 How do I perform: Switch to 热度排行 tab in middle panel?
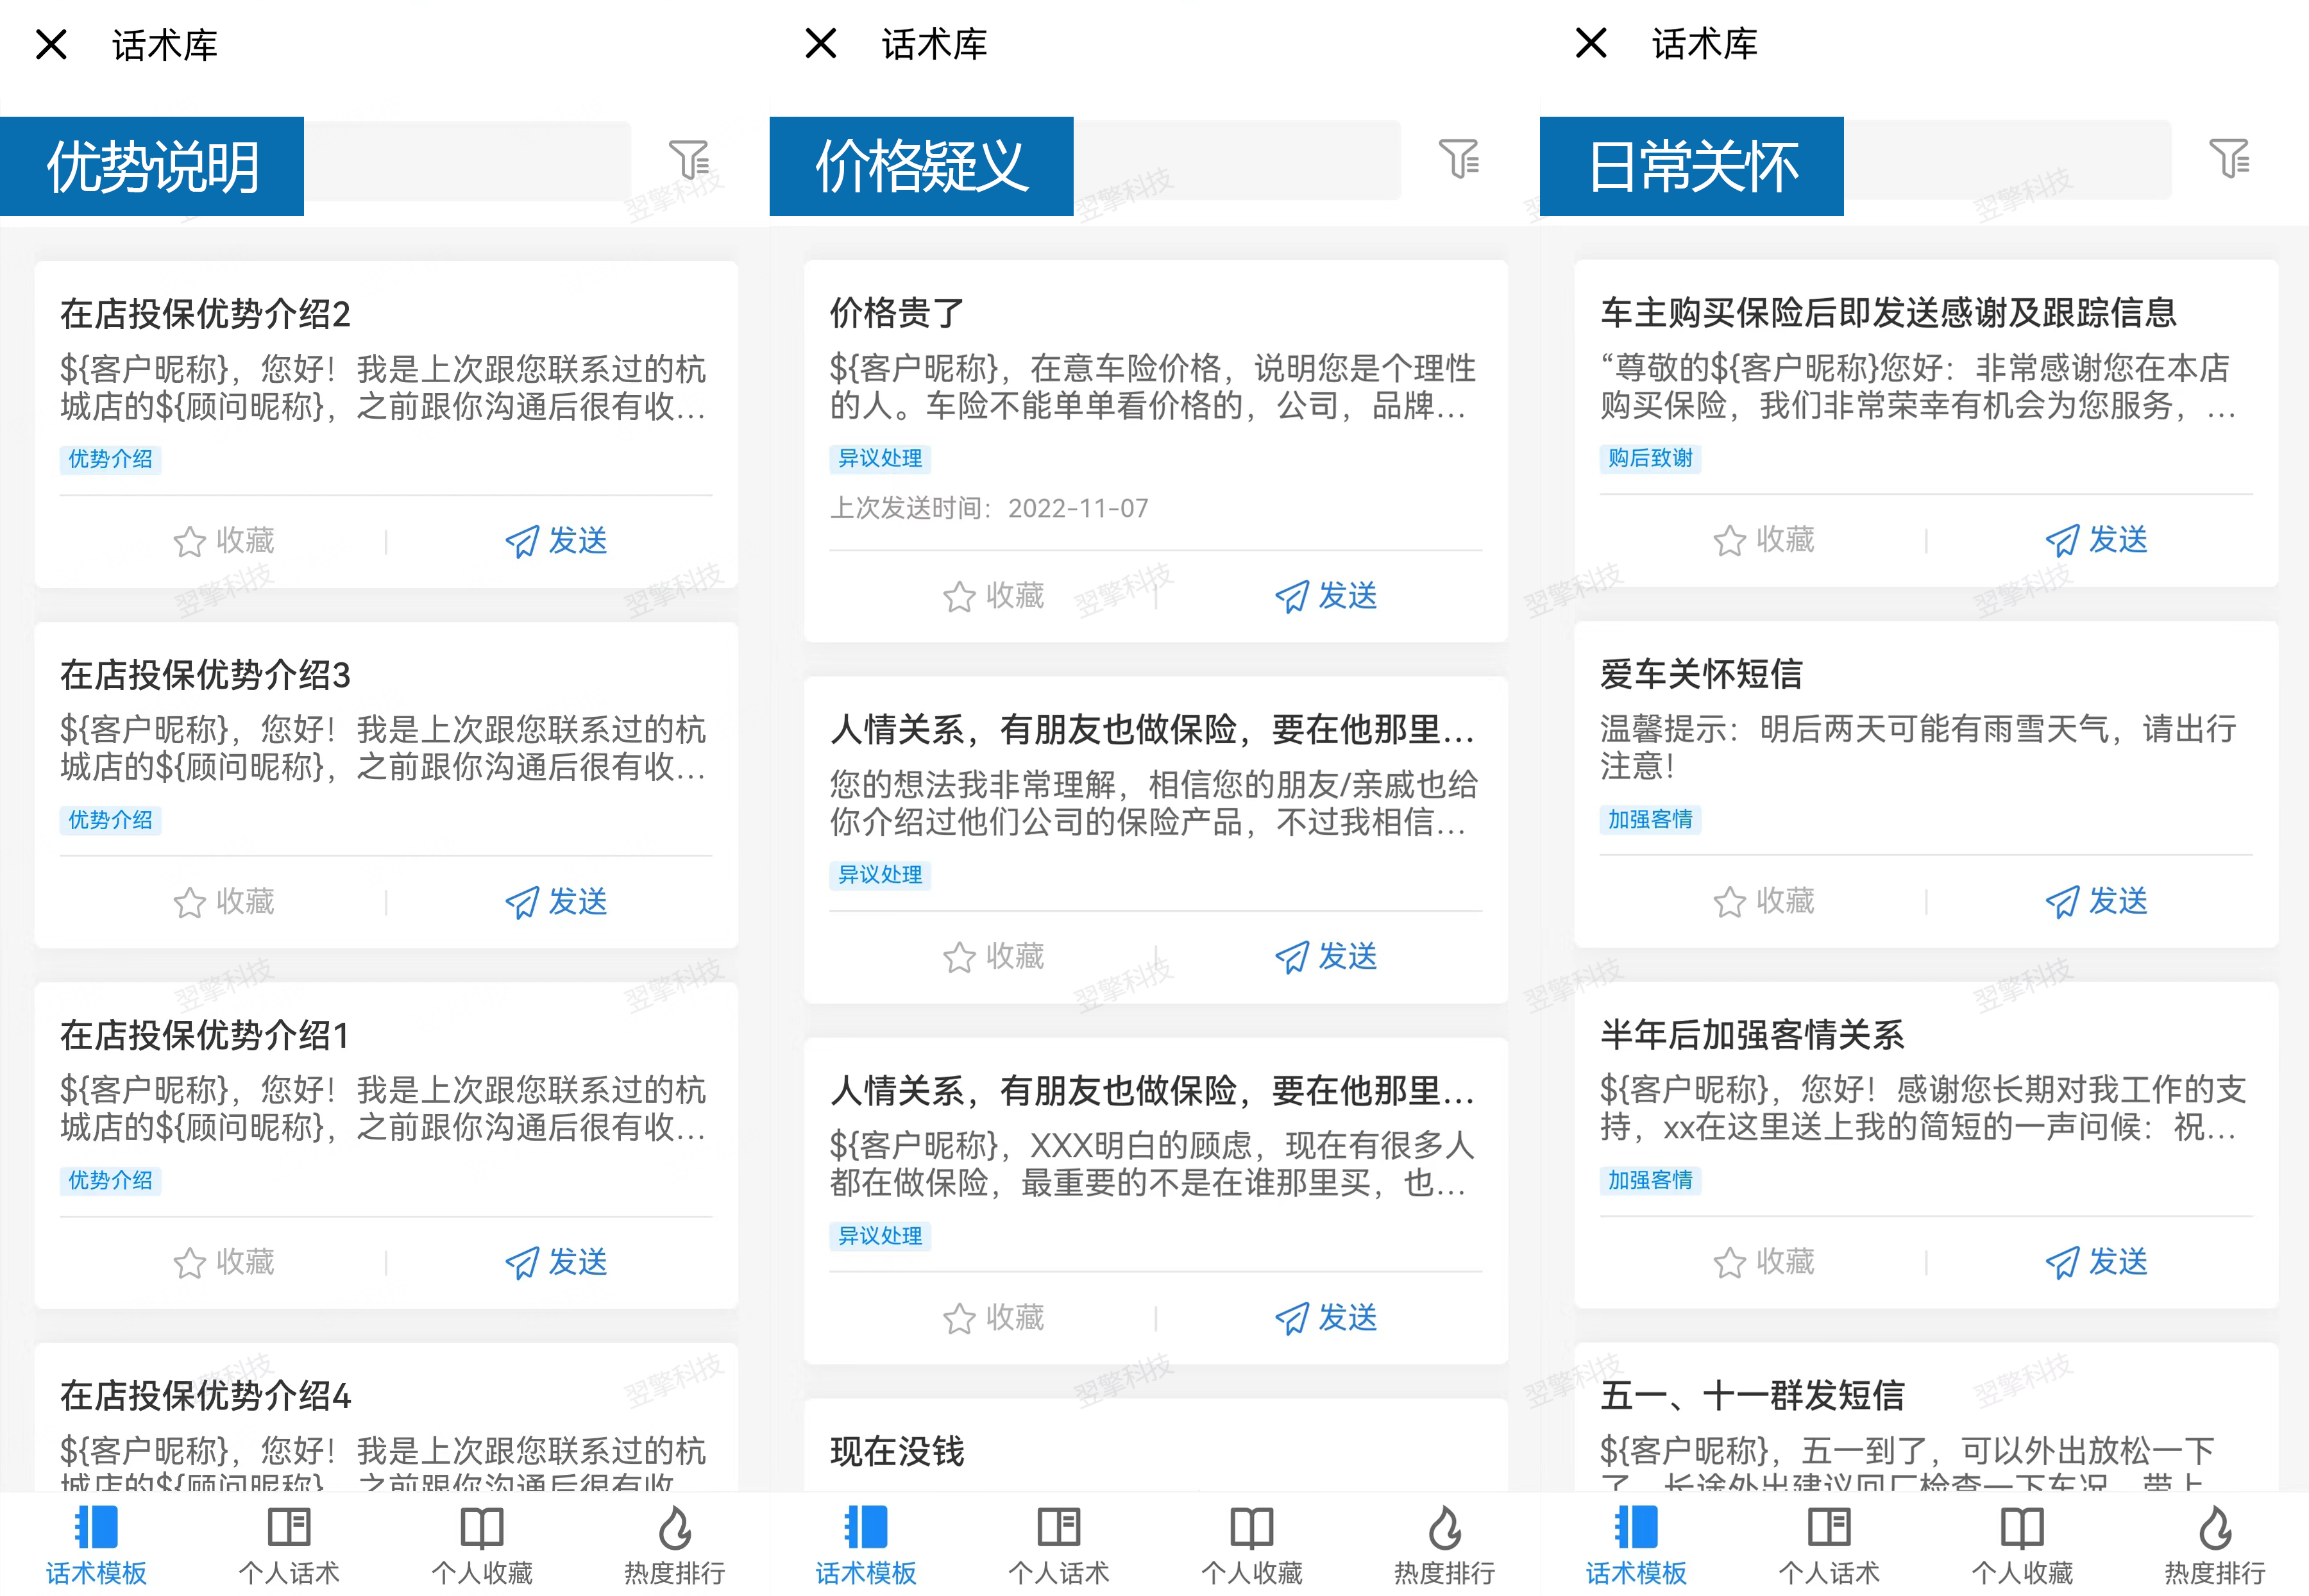click(1444, 1545)
